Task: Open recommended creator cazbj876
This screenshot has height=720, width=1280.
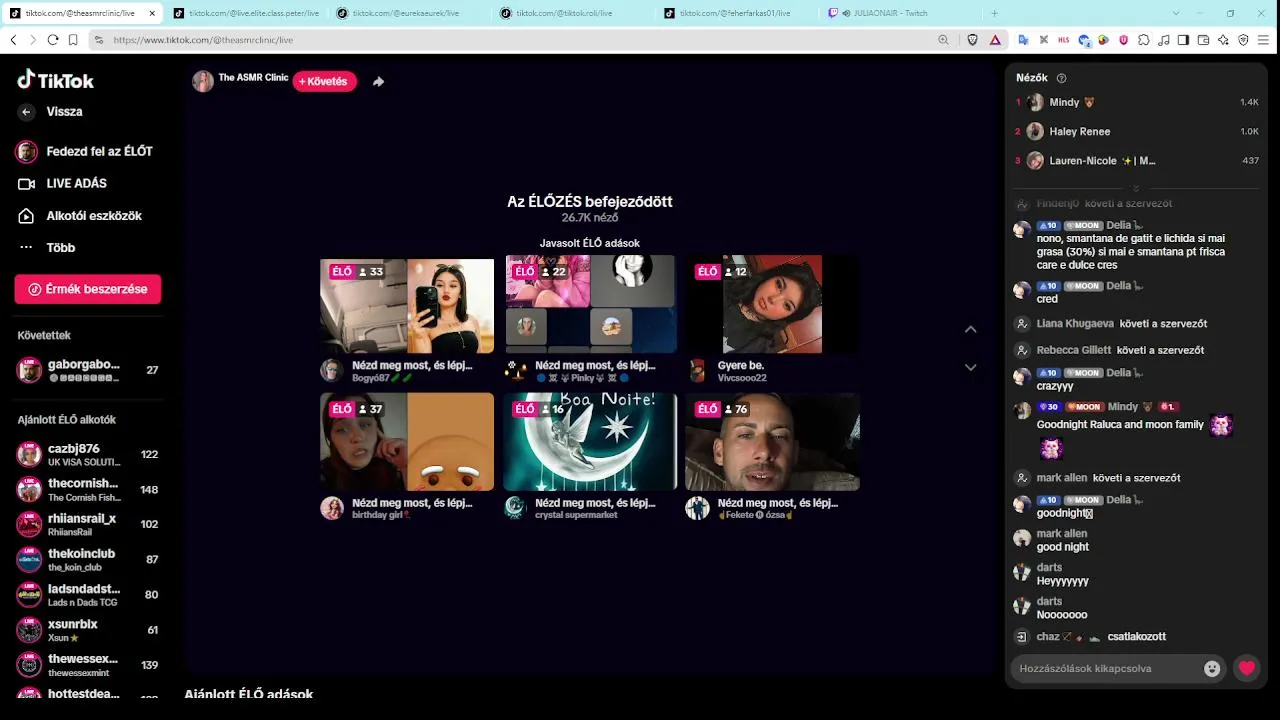Action: 88,455
